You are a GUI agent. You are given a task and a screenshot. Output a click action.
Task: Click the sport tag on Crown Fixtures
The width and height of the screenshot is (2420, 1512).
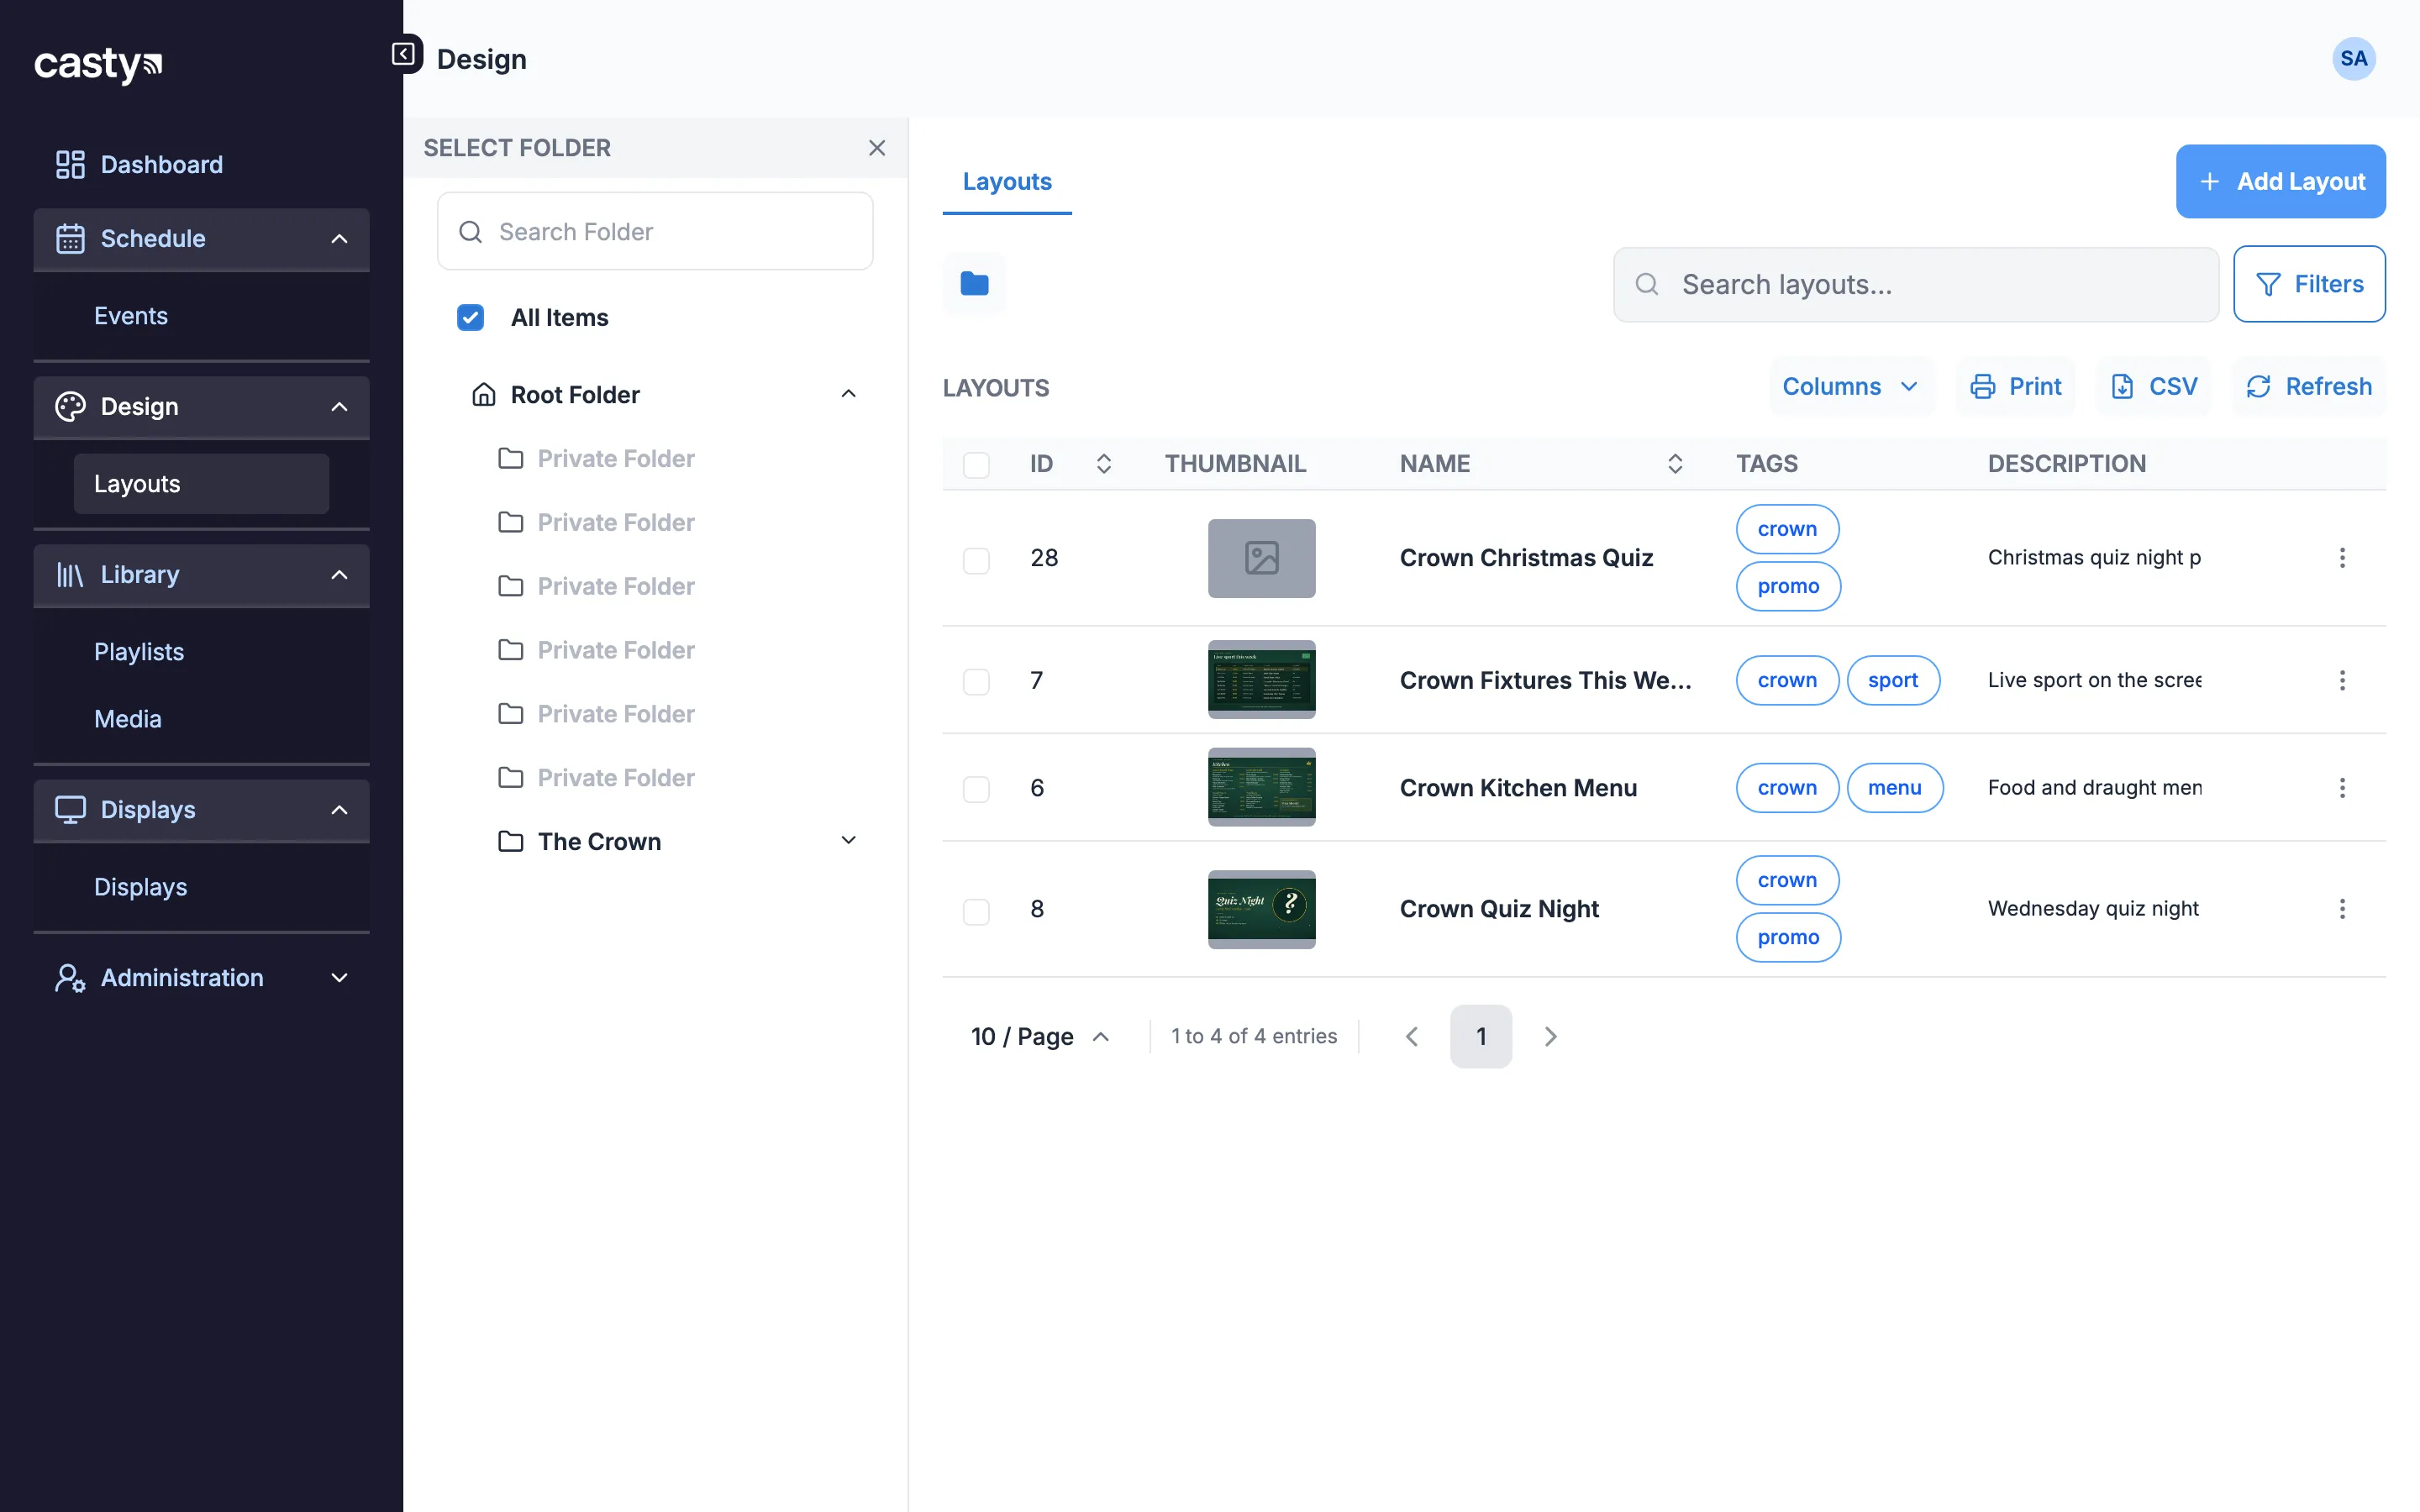1893,681
